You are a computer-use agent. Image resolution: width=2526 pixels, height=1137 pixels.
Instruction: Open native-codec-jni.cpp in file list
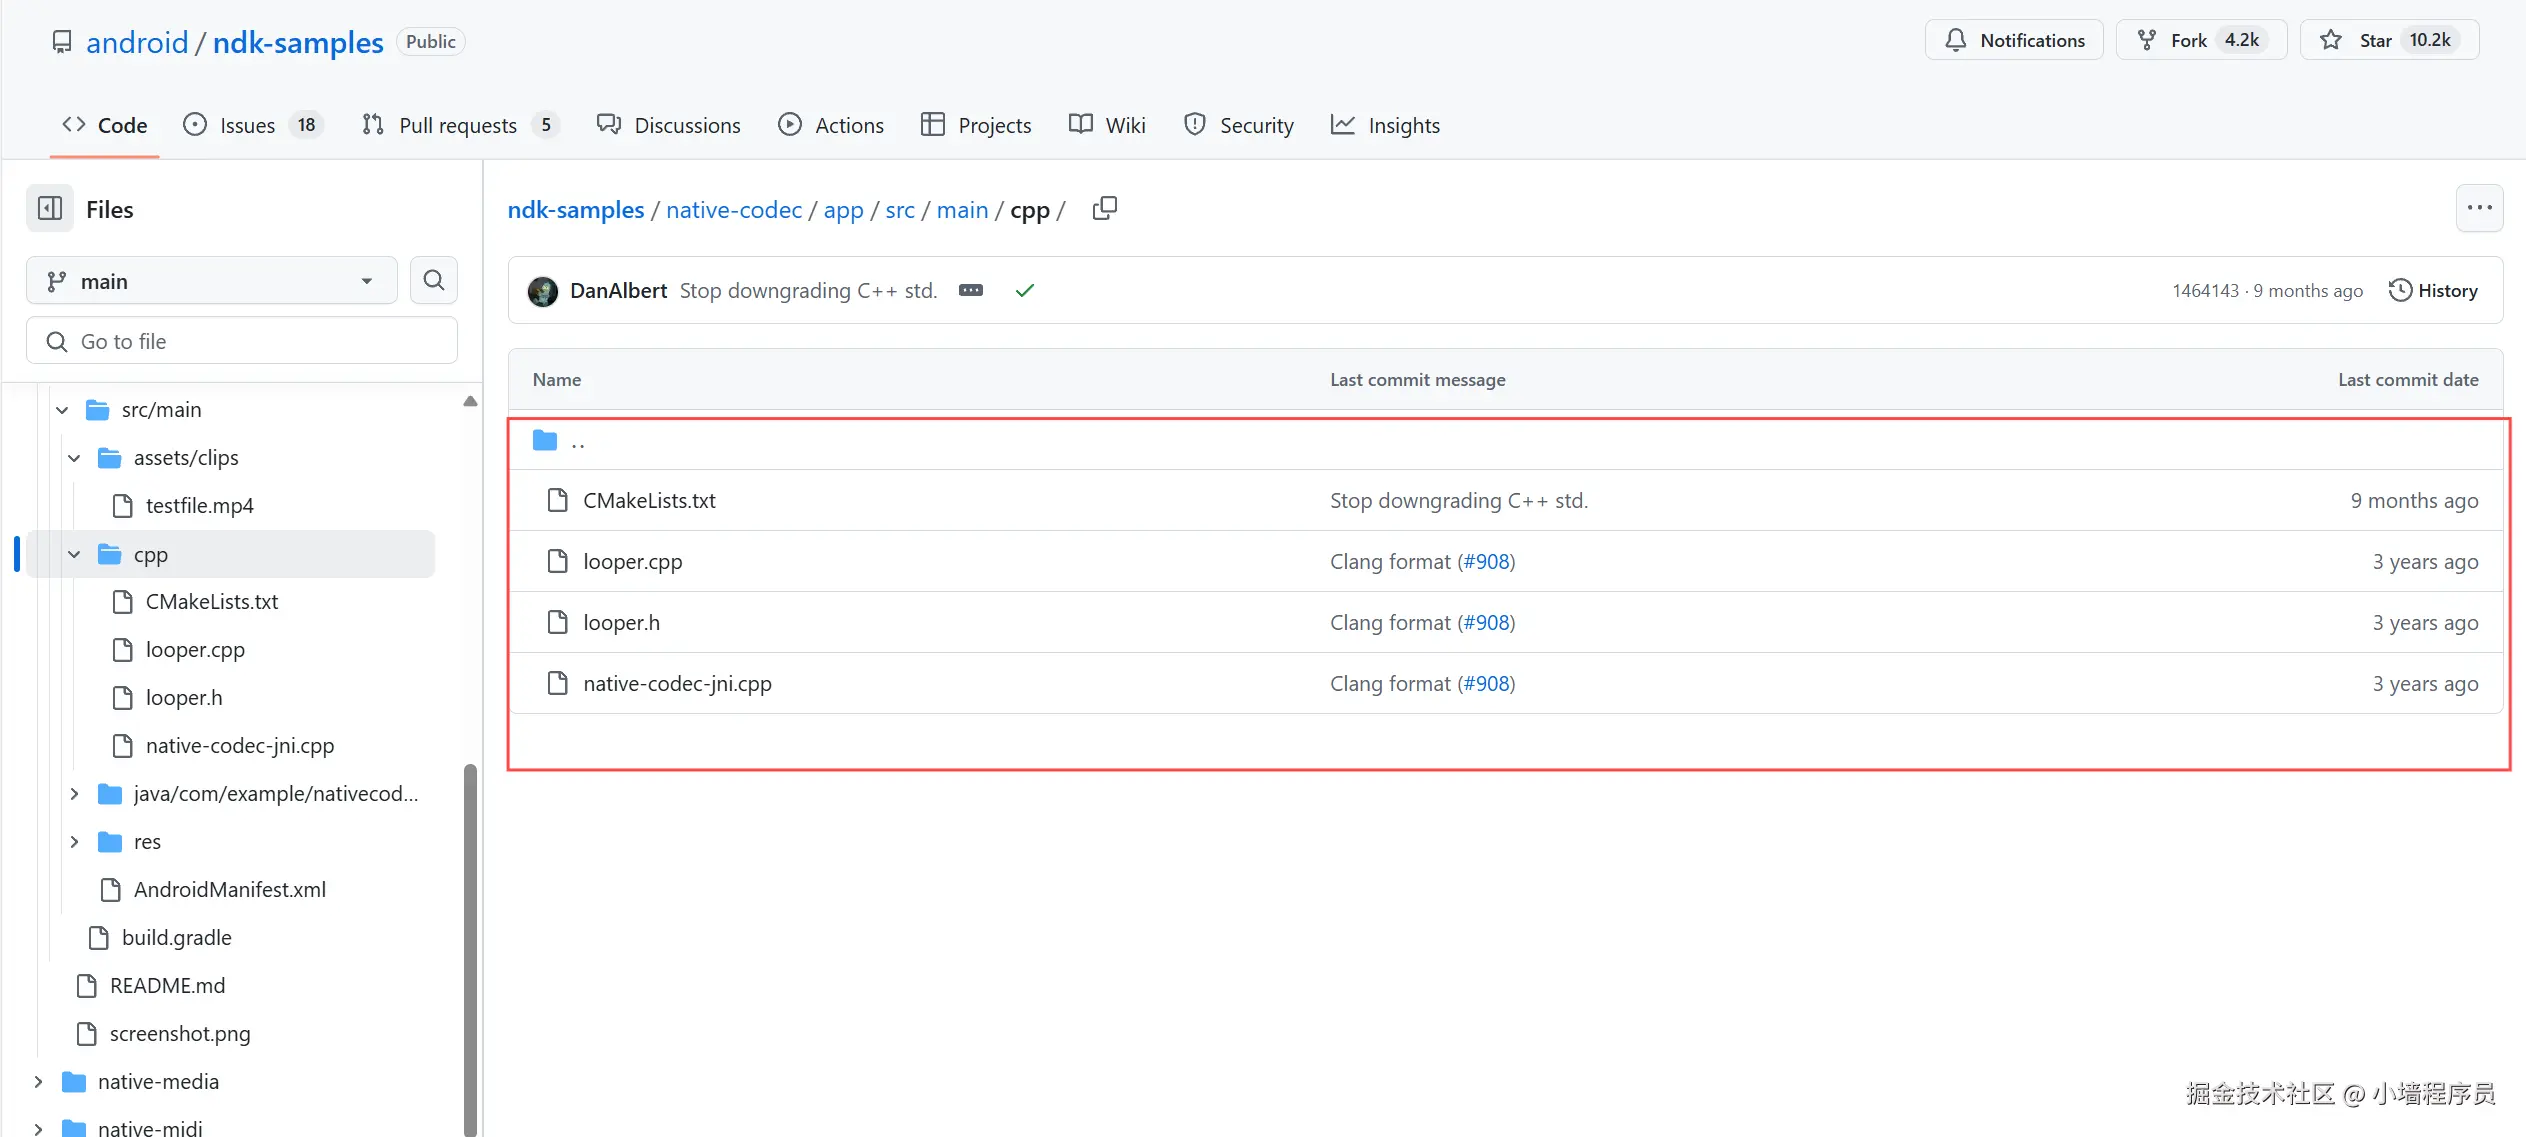click(x=677, y=684)
